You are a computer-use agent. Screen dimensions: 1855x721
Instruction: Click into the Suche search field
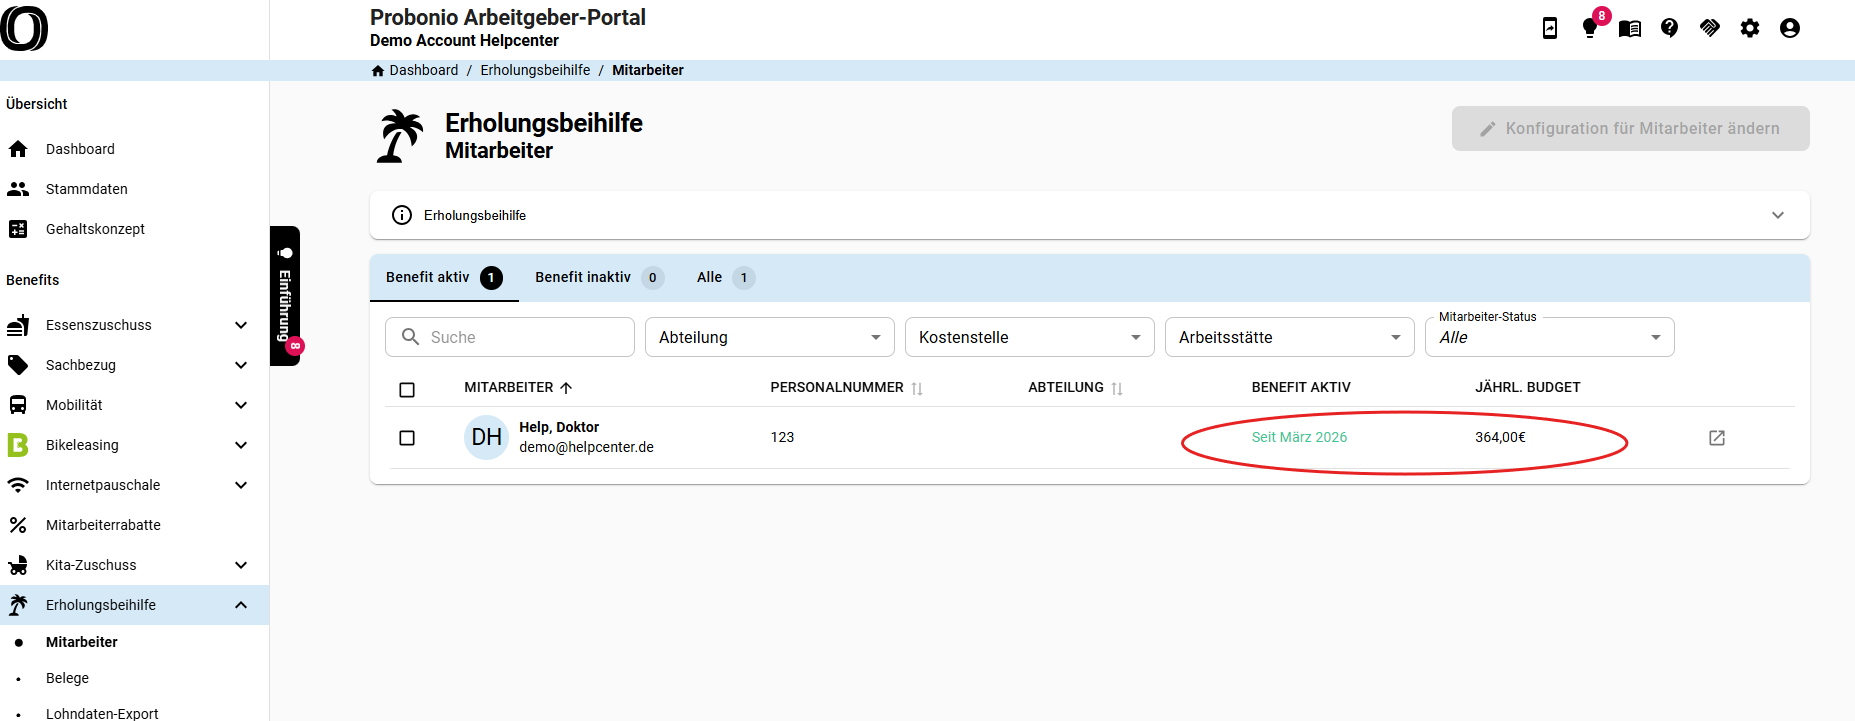pos(510,337)
